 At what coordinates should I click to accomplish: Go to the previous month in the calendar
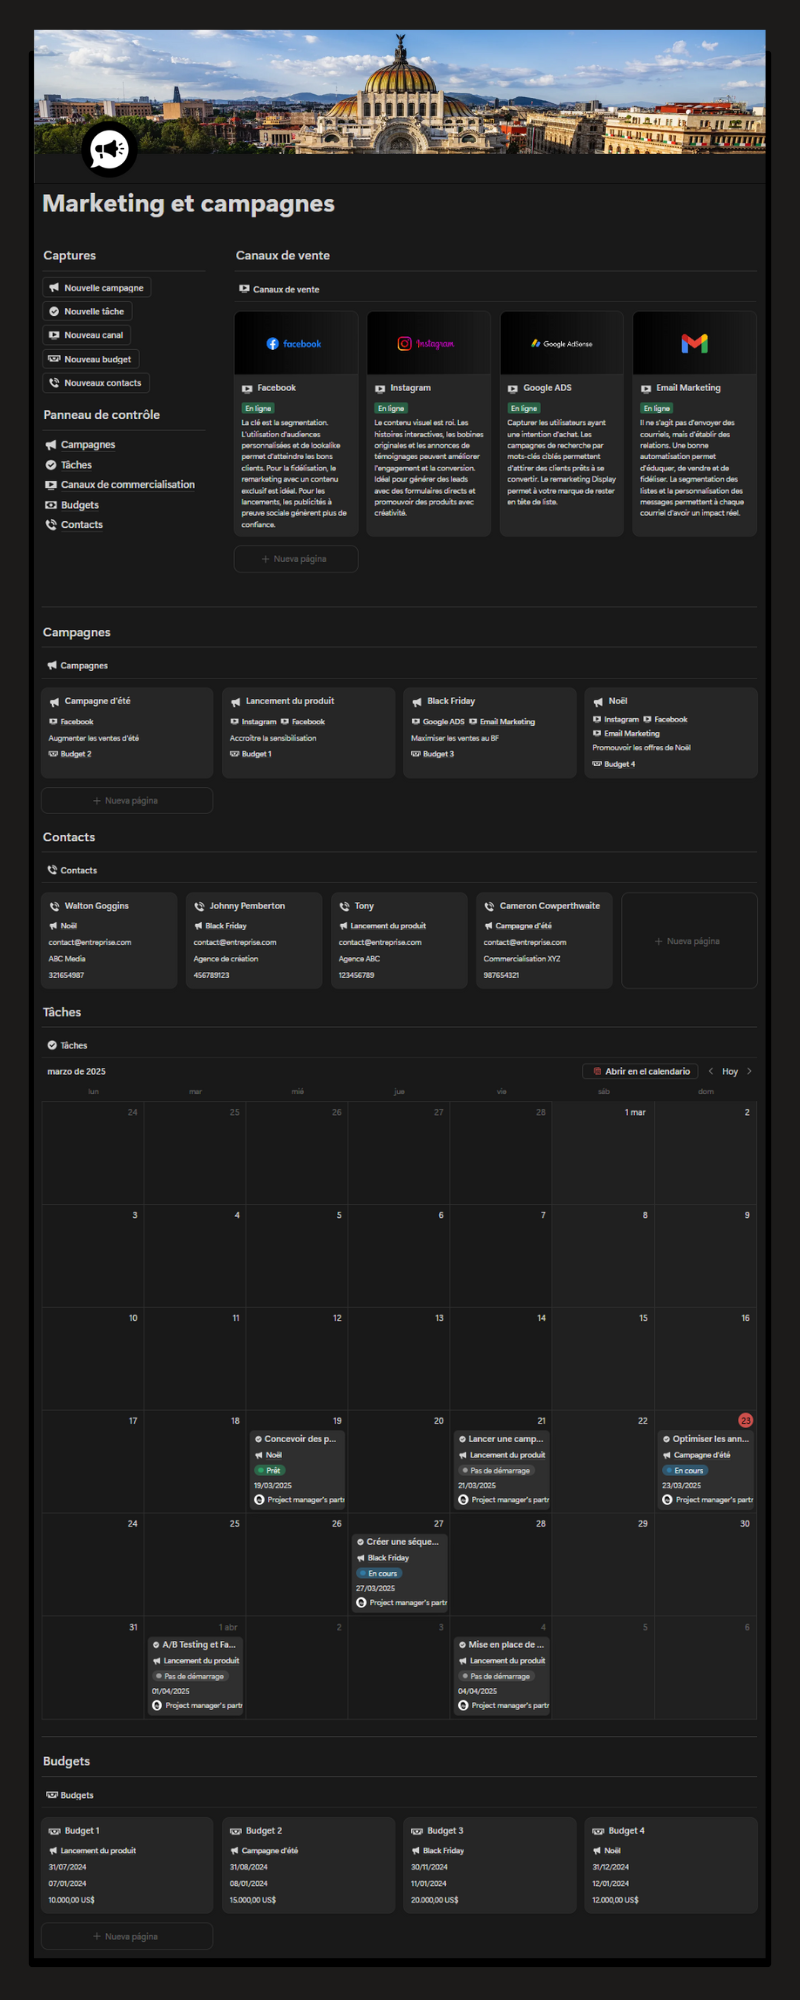point(711,1071)
